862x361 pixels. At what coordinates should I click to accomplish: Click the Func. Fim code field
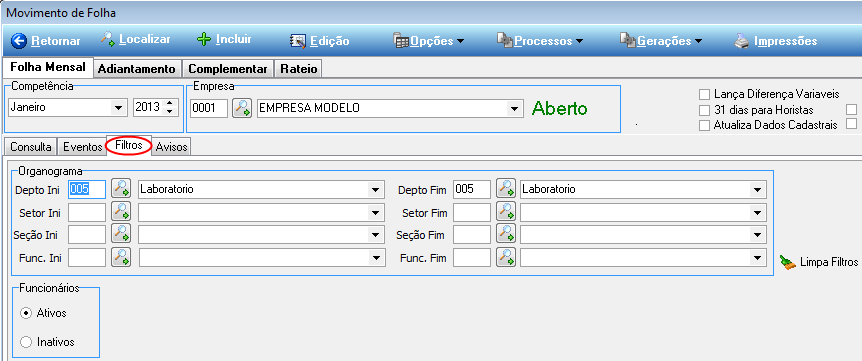click(472, 257)
